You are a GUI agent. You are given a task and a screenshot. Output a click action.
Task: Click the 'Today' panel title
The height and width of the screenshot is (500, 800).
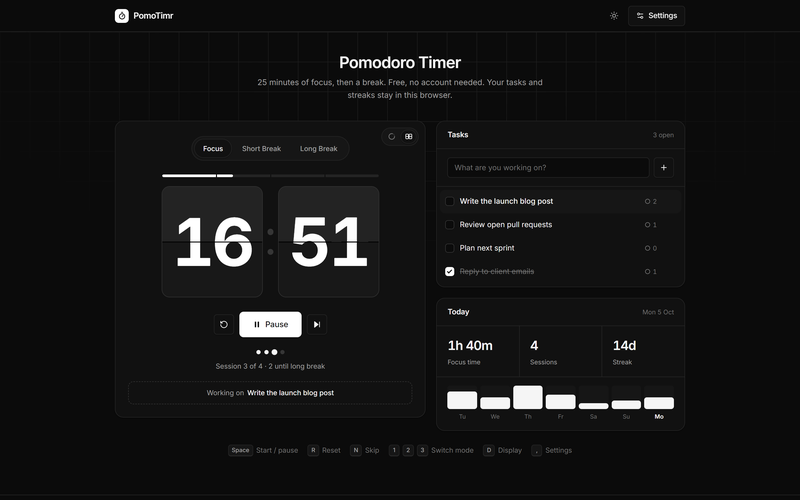point(458,312)
